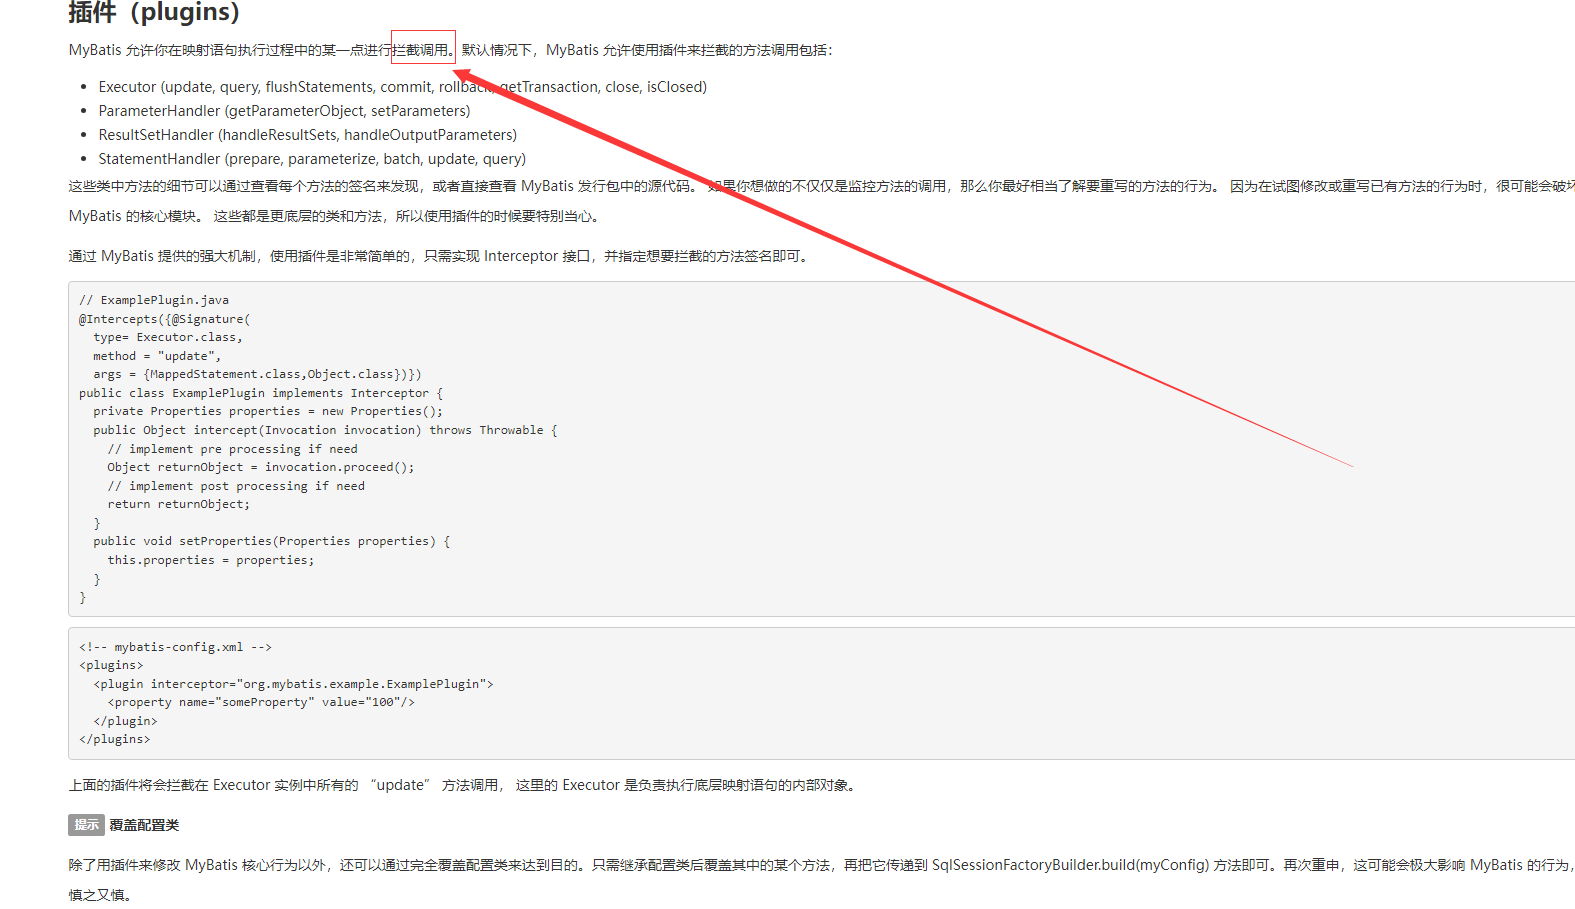This screenshot has height=909, width=1575.
Task: Click the 'return returnObject;' code line
Action: pyautogui.click(x=179, y=504)
